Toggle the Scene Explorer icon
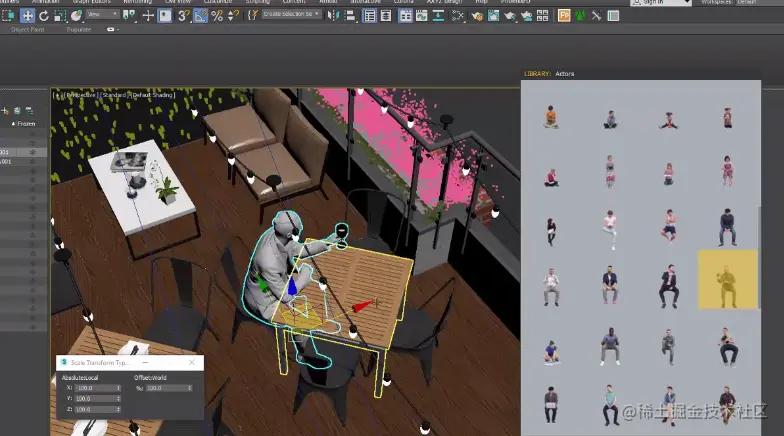 coord(370,16)
